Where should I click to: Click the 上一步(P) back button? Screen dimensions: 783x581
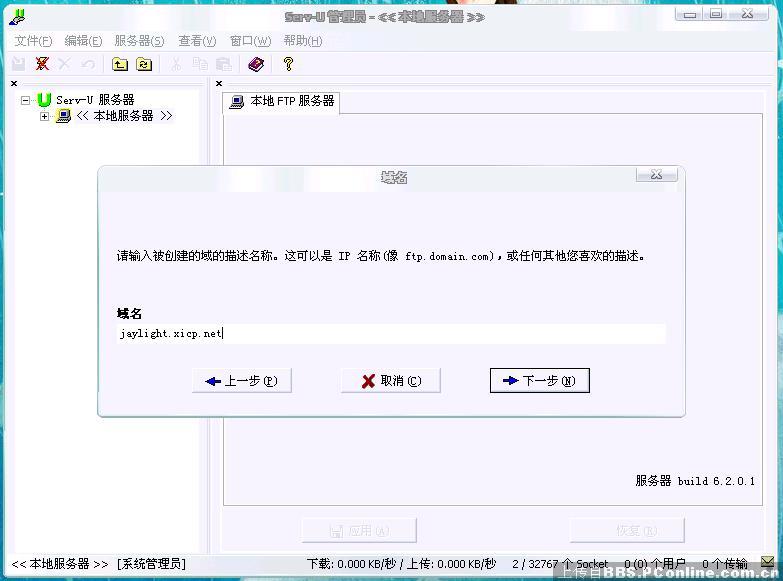tap(241, 381)
